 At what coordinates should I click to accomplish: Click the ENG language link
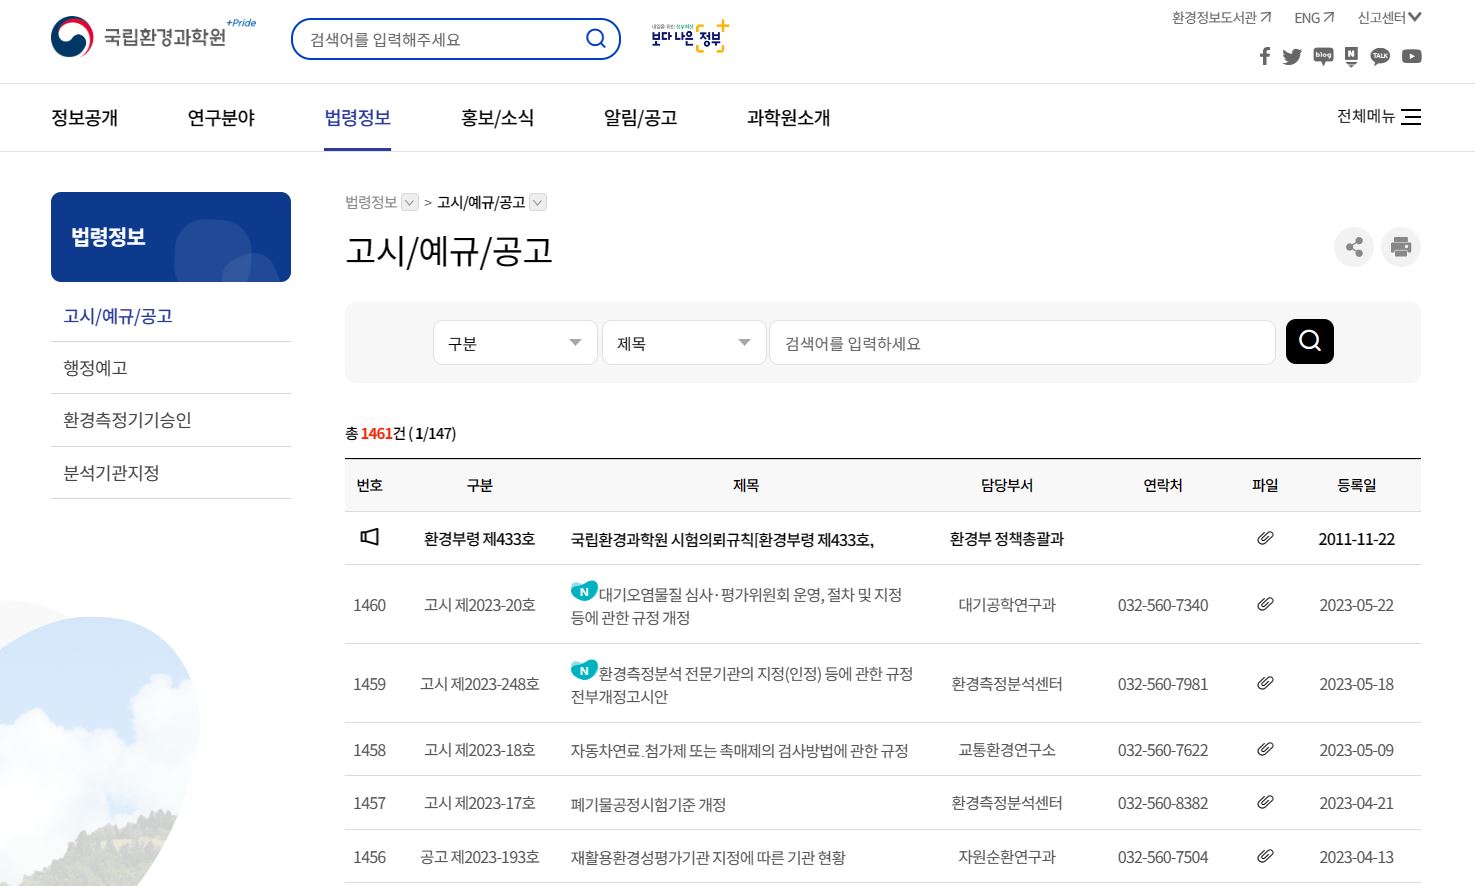(x=1313, y=17)
